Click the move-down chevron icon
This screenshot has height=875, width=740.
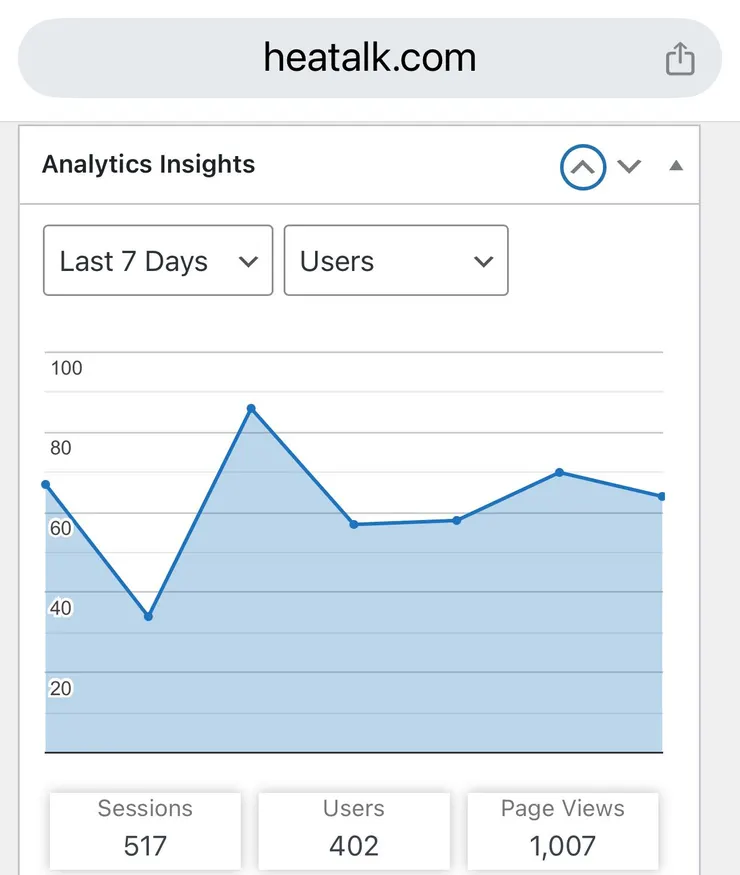[x=629, y=166]
